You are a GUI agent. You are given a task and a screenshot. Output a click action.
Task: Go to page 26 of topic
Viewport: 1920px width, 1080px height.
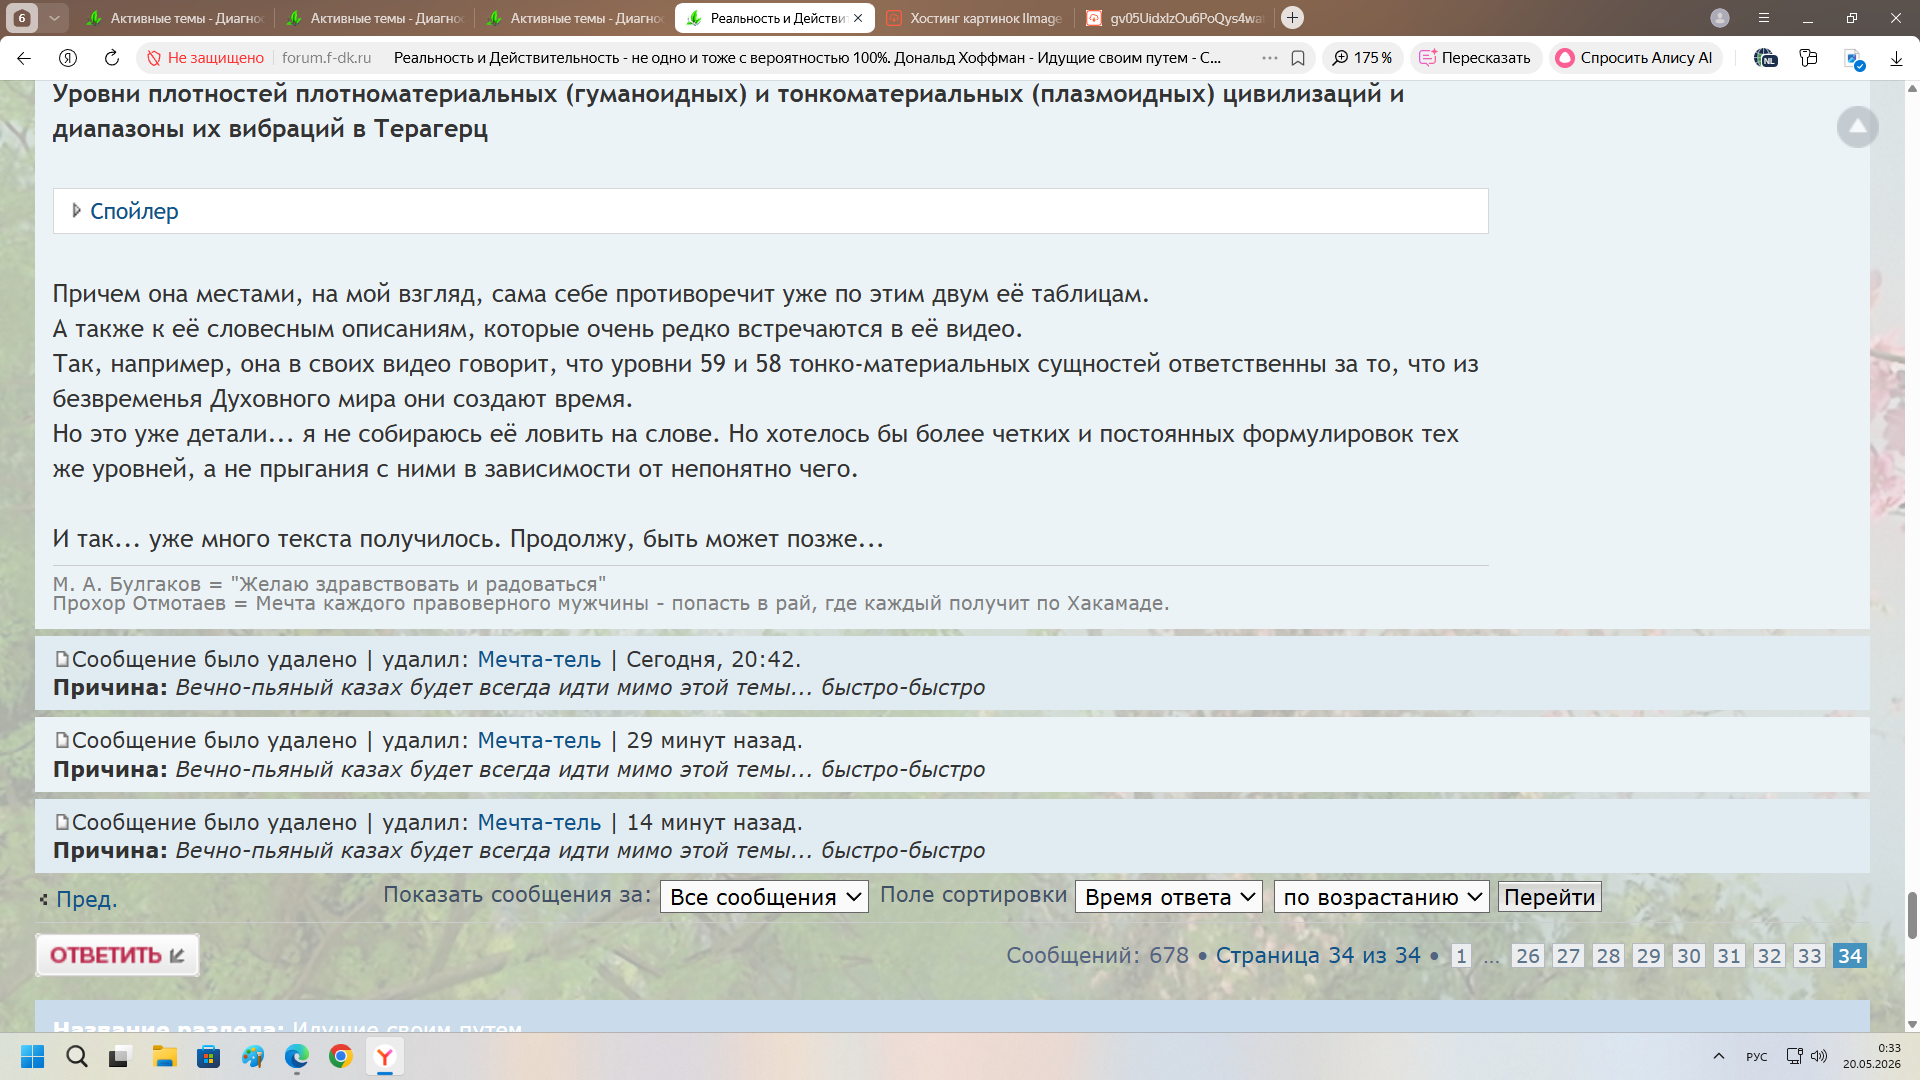[1527, 956]
